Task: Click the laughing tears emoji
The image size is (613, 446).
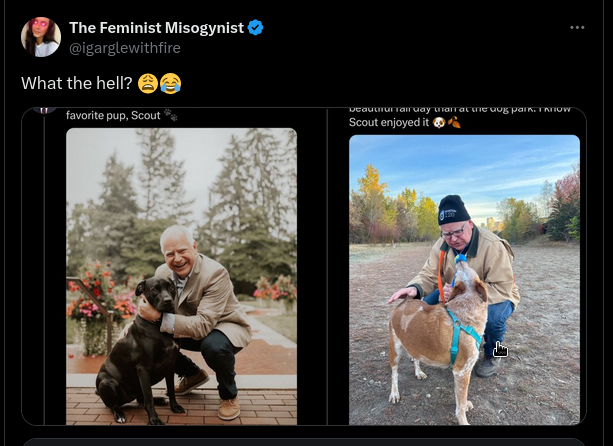Action: coord(170,83)
